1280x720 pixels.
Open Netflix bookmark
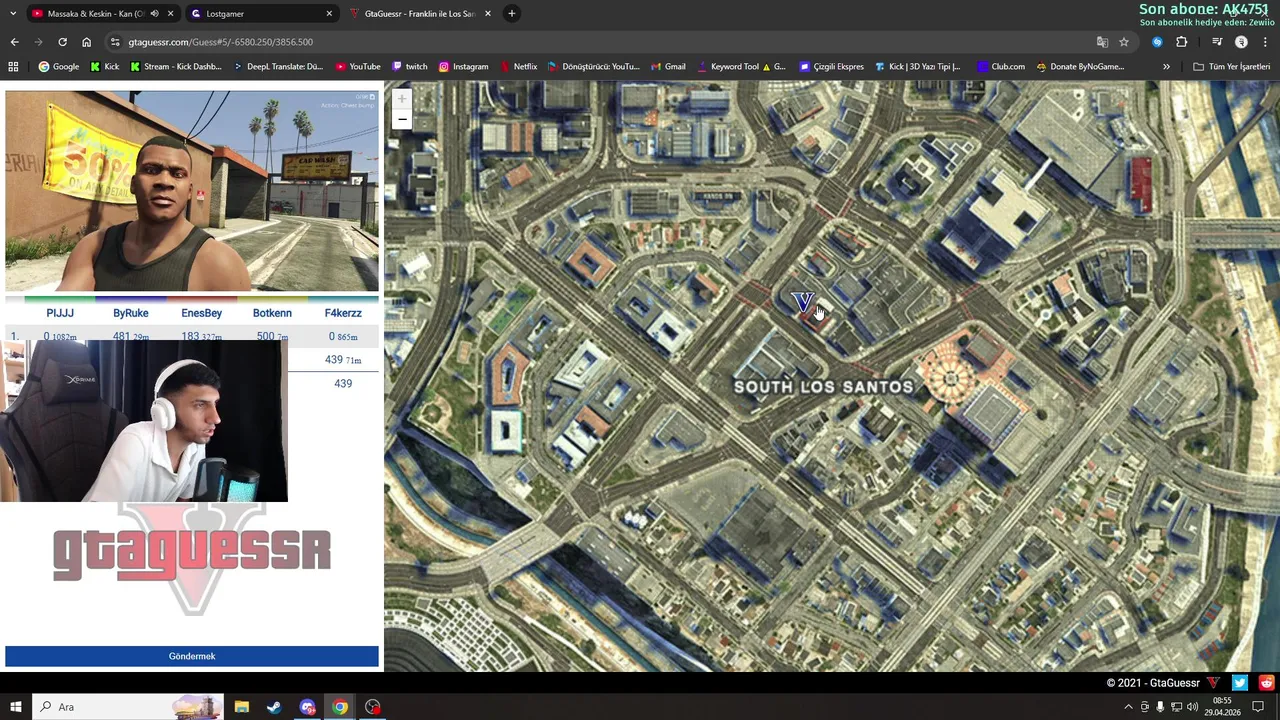point(518,67)
